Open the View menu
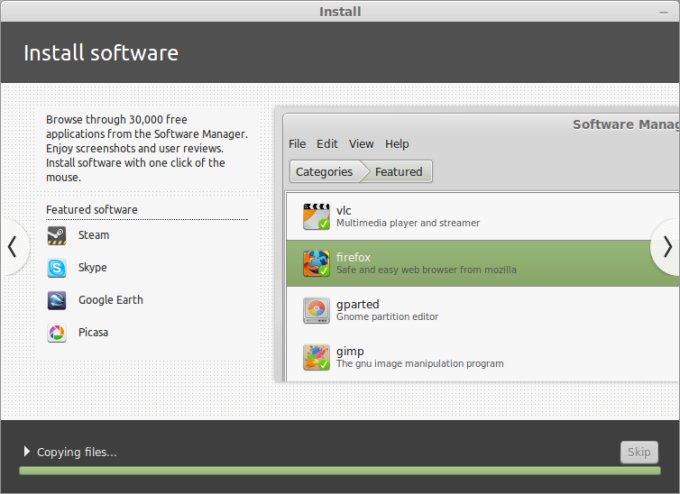 [361, 144]
